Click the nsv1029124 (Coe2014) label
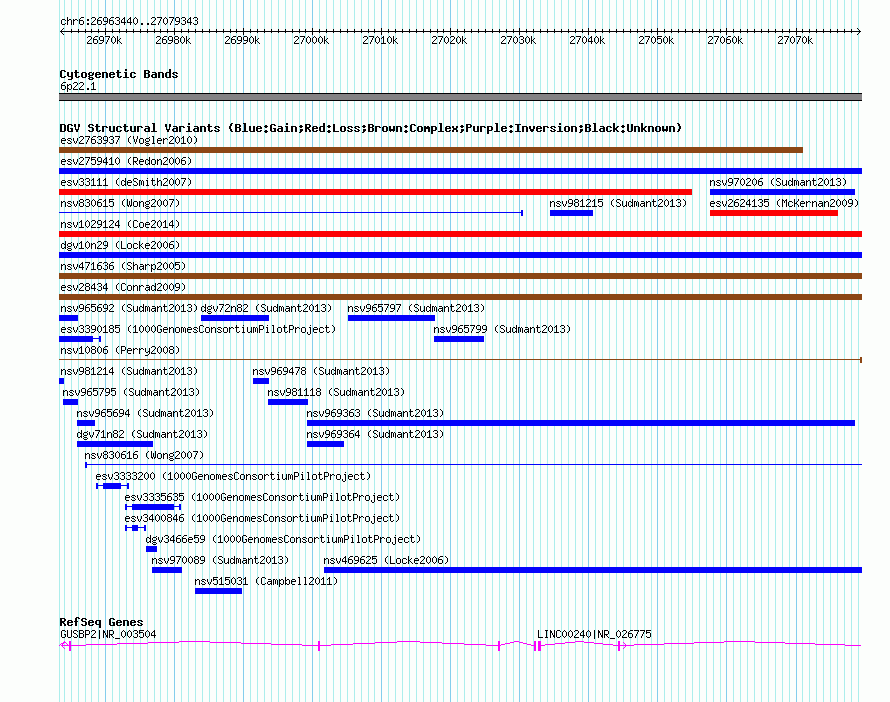This screenshot has height=702, width=890. click(120, 224)
